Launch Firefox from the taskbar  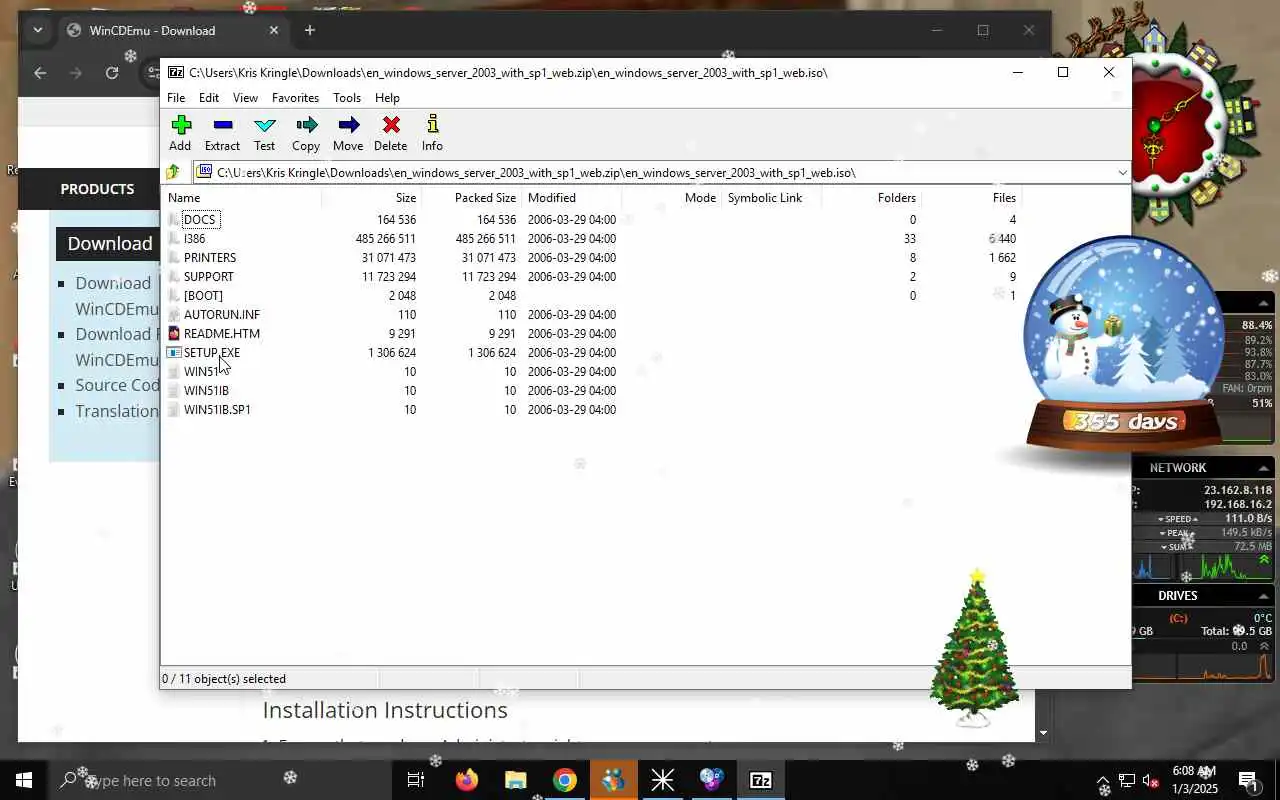coord(466,780)
